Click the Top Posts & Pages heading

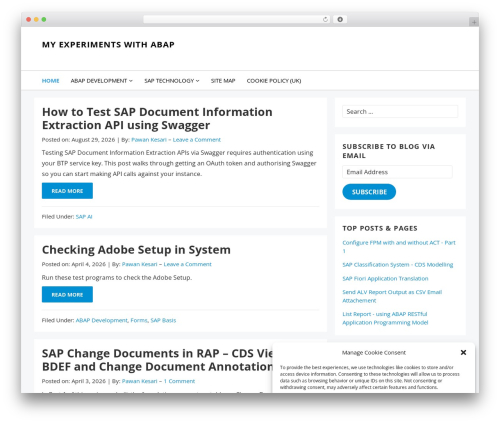click(x=380, y=228)
